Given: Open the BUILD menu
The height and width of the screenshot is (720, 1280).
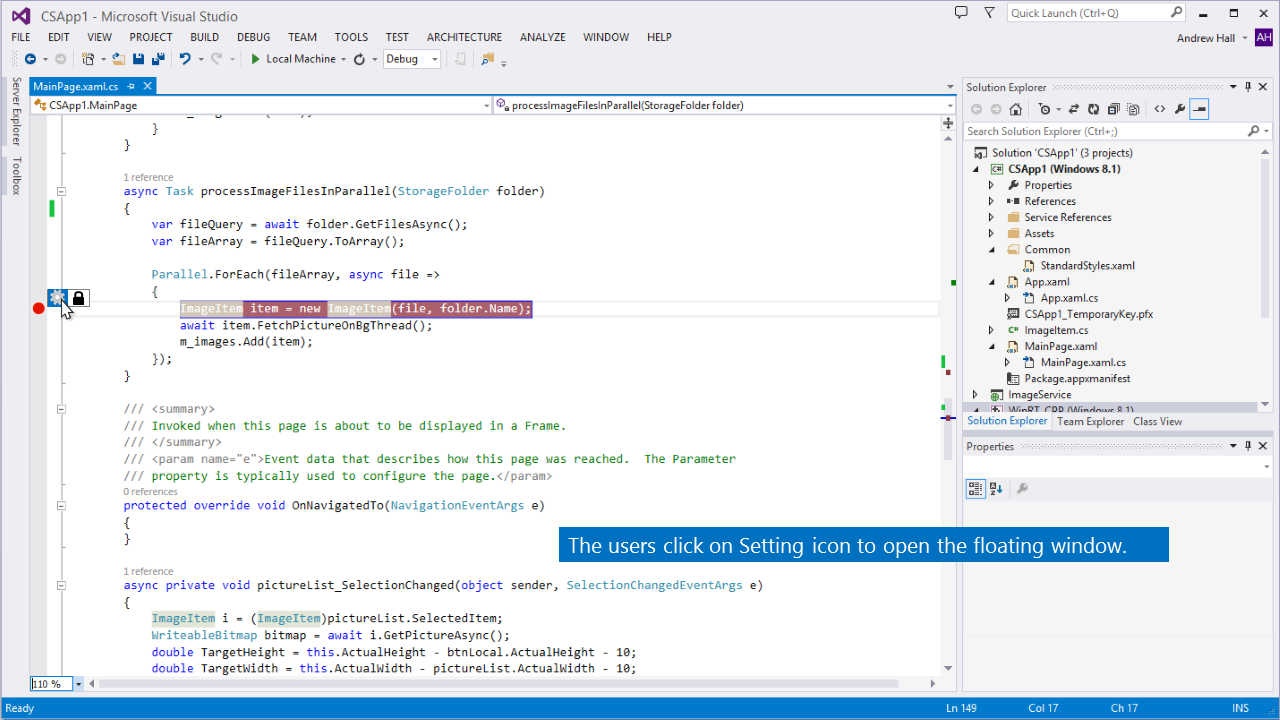Looking at the screenshot, I should tap(204, 37).
